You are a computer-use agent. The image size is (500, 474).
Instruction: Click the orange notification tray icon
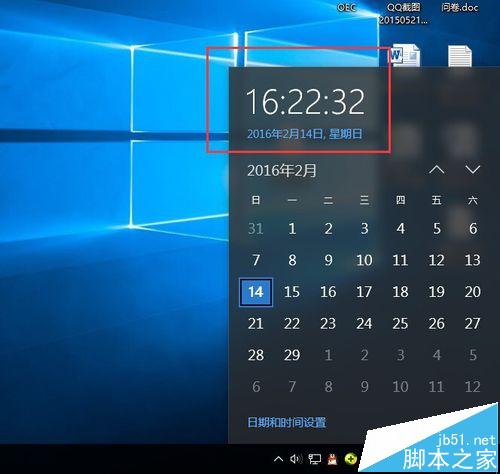point(332,459)
